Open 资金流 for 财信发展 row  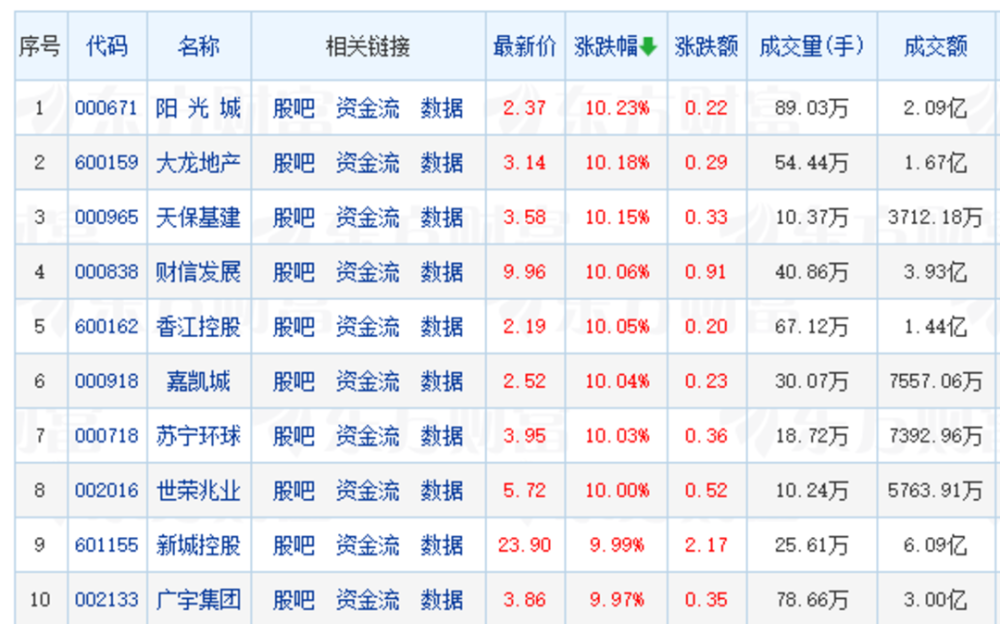point(368,272)
